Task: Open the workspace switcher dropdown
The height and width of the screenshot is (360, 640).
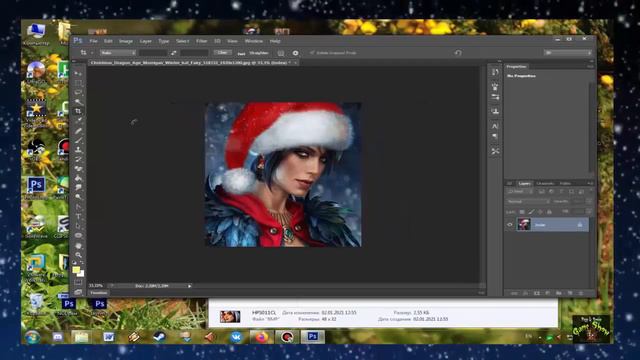Action: click(x=567, y=53)
